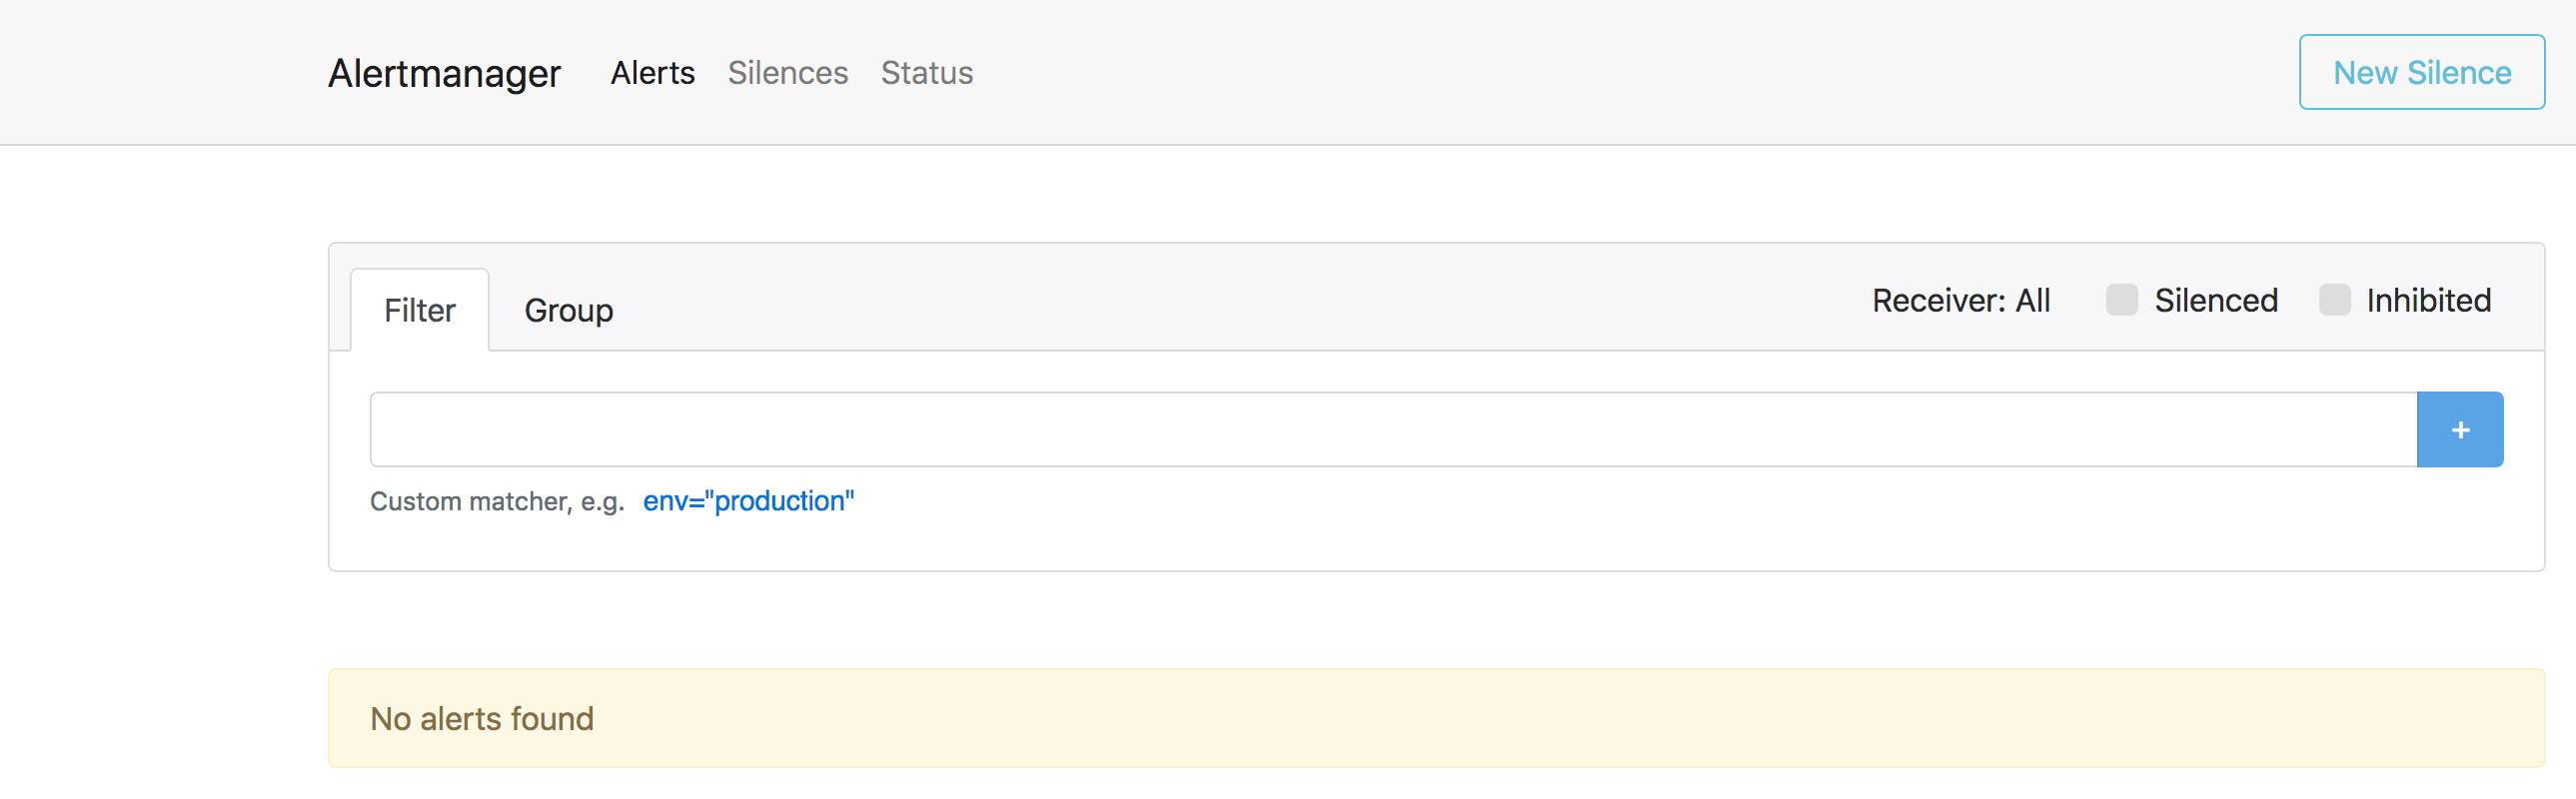The height and width of the screenshot is (799, 2576).
Task: Click the word "Receiver:" in filter bar
Action: (1938, 301)
